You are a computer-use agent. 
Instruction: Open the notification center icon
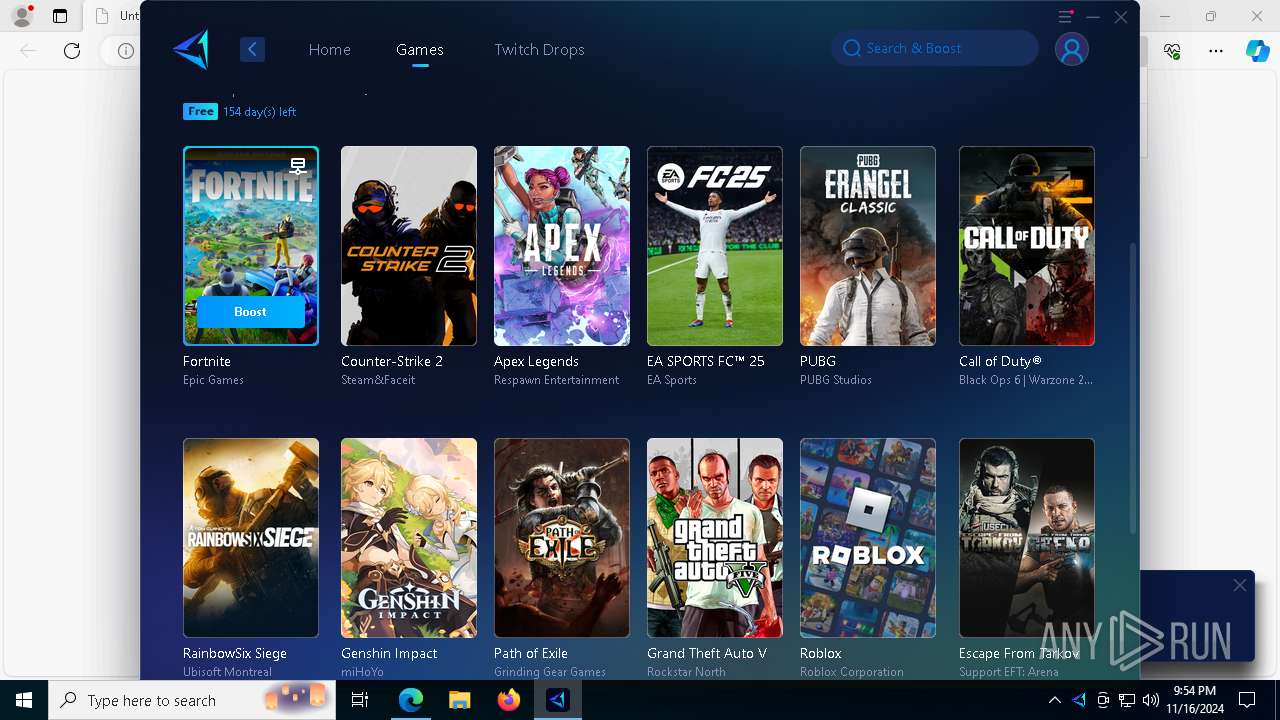(x=1247, y=700)
